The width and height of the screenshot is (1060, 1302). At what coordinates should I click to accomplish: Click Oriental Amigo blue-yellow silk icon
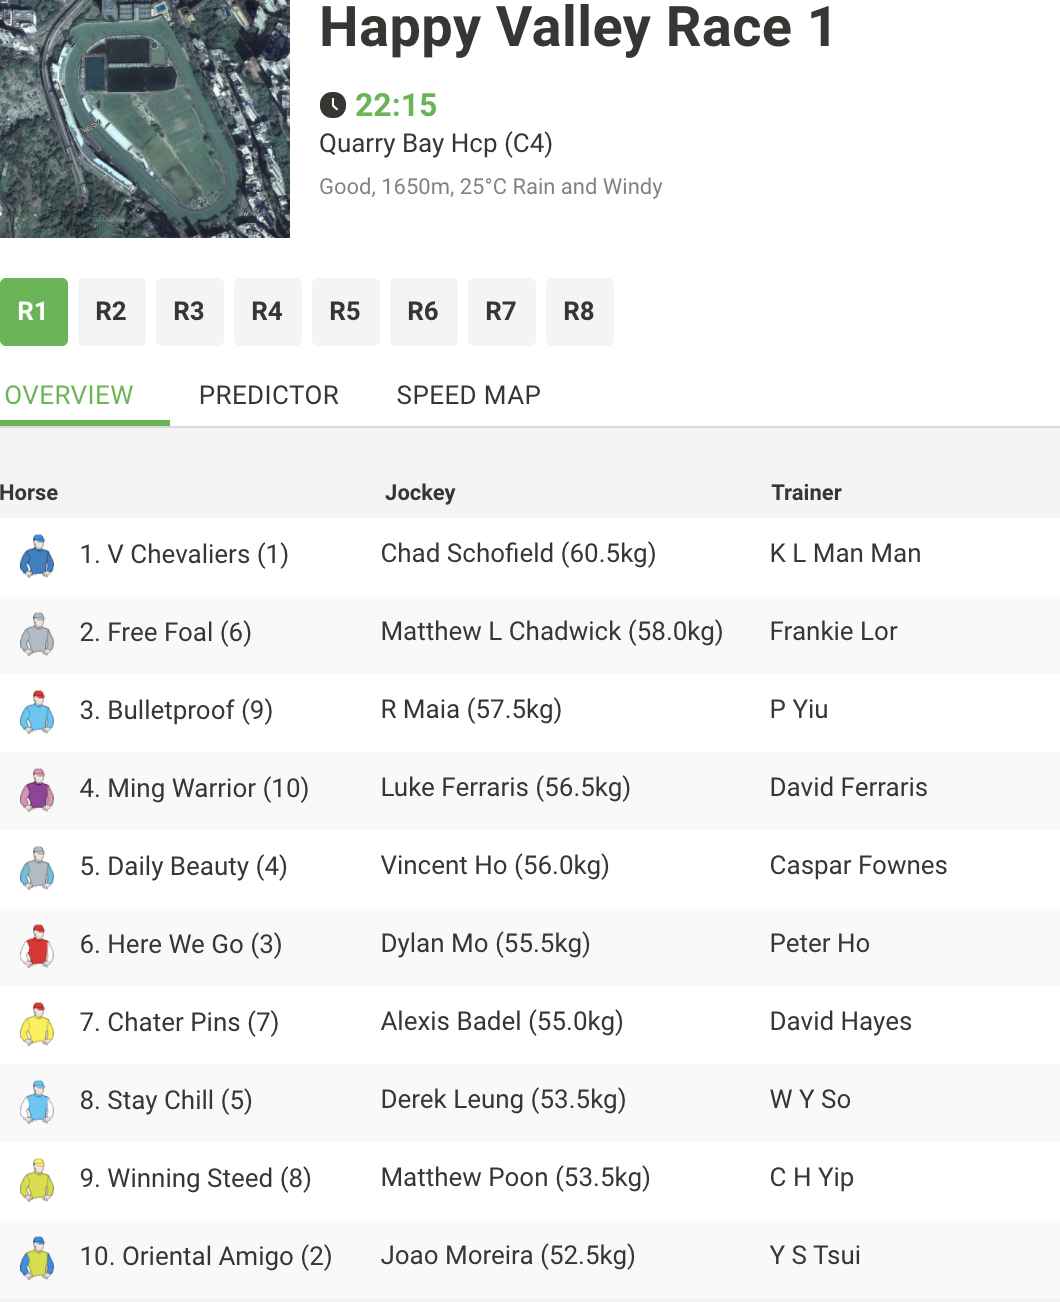pyautogui.click(x=38, y=1257)
